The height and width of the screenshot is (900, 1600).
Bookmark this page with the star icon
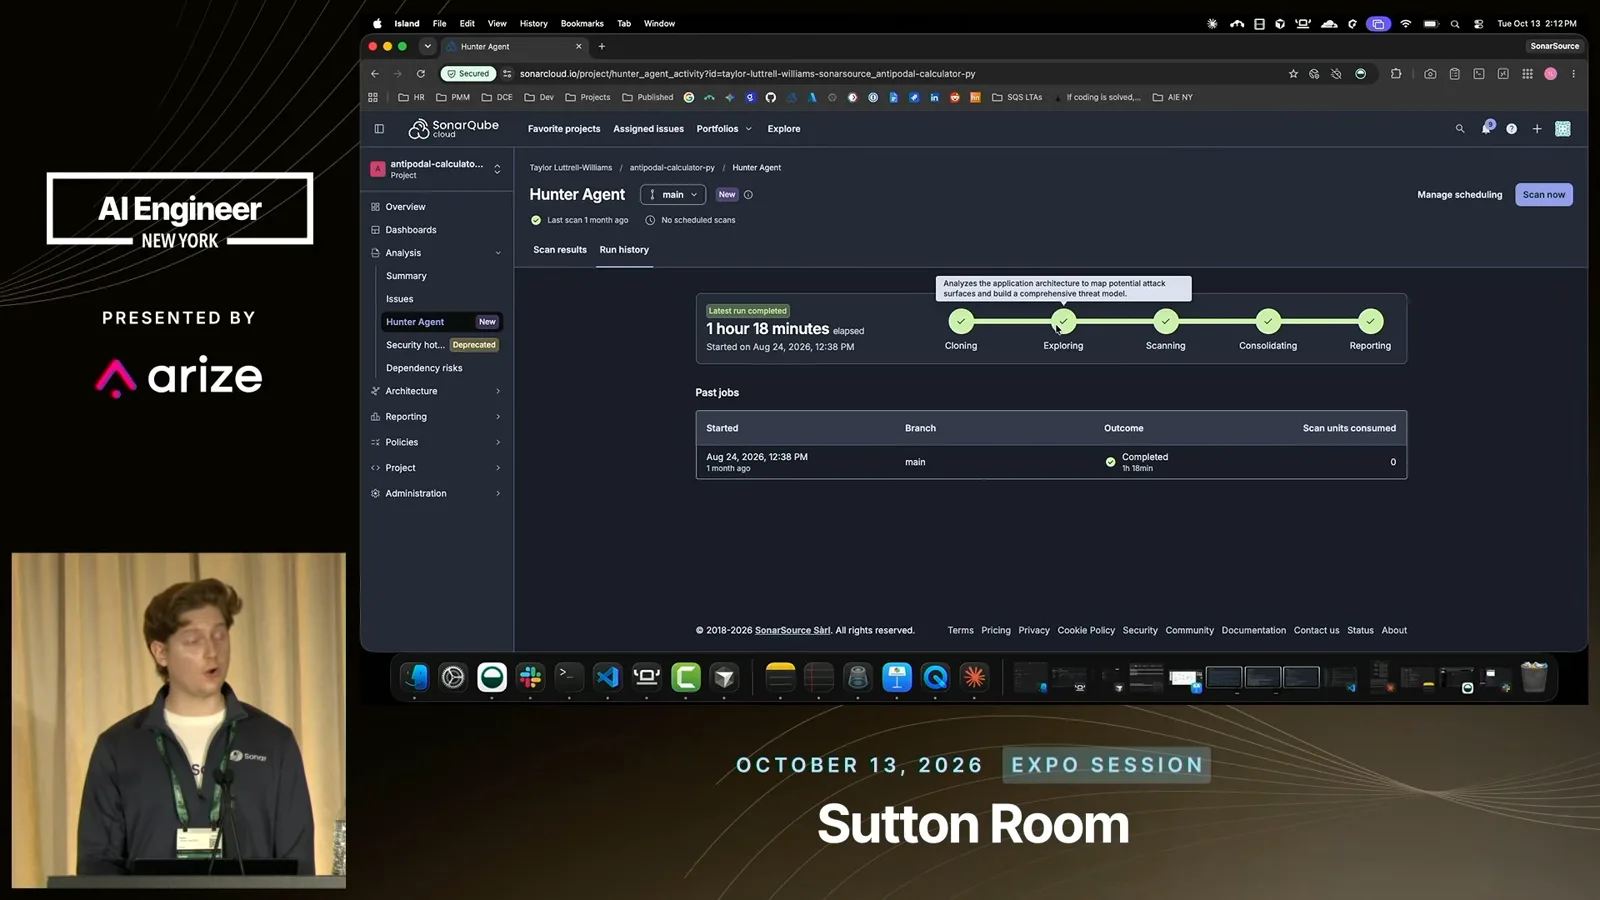[x=1293, y=74]
